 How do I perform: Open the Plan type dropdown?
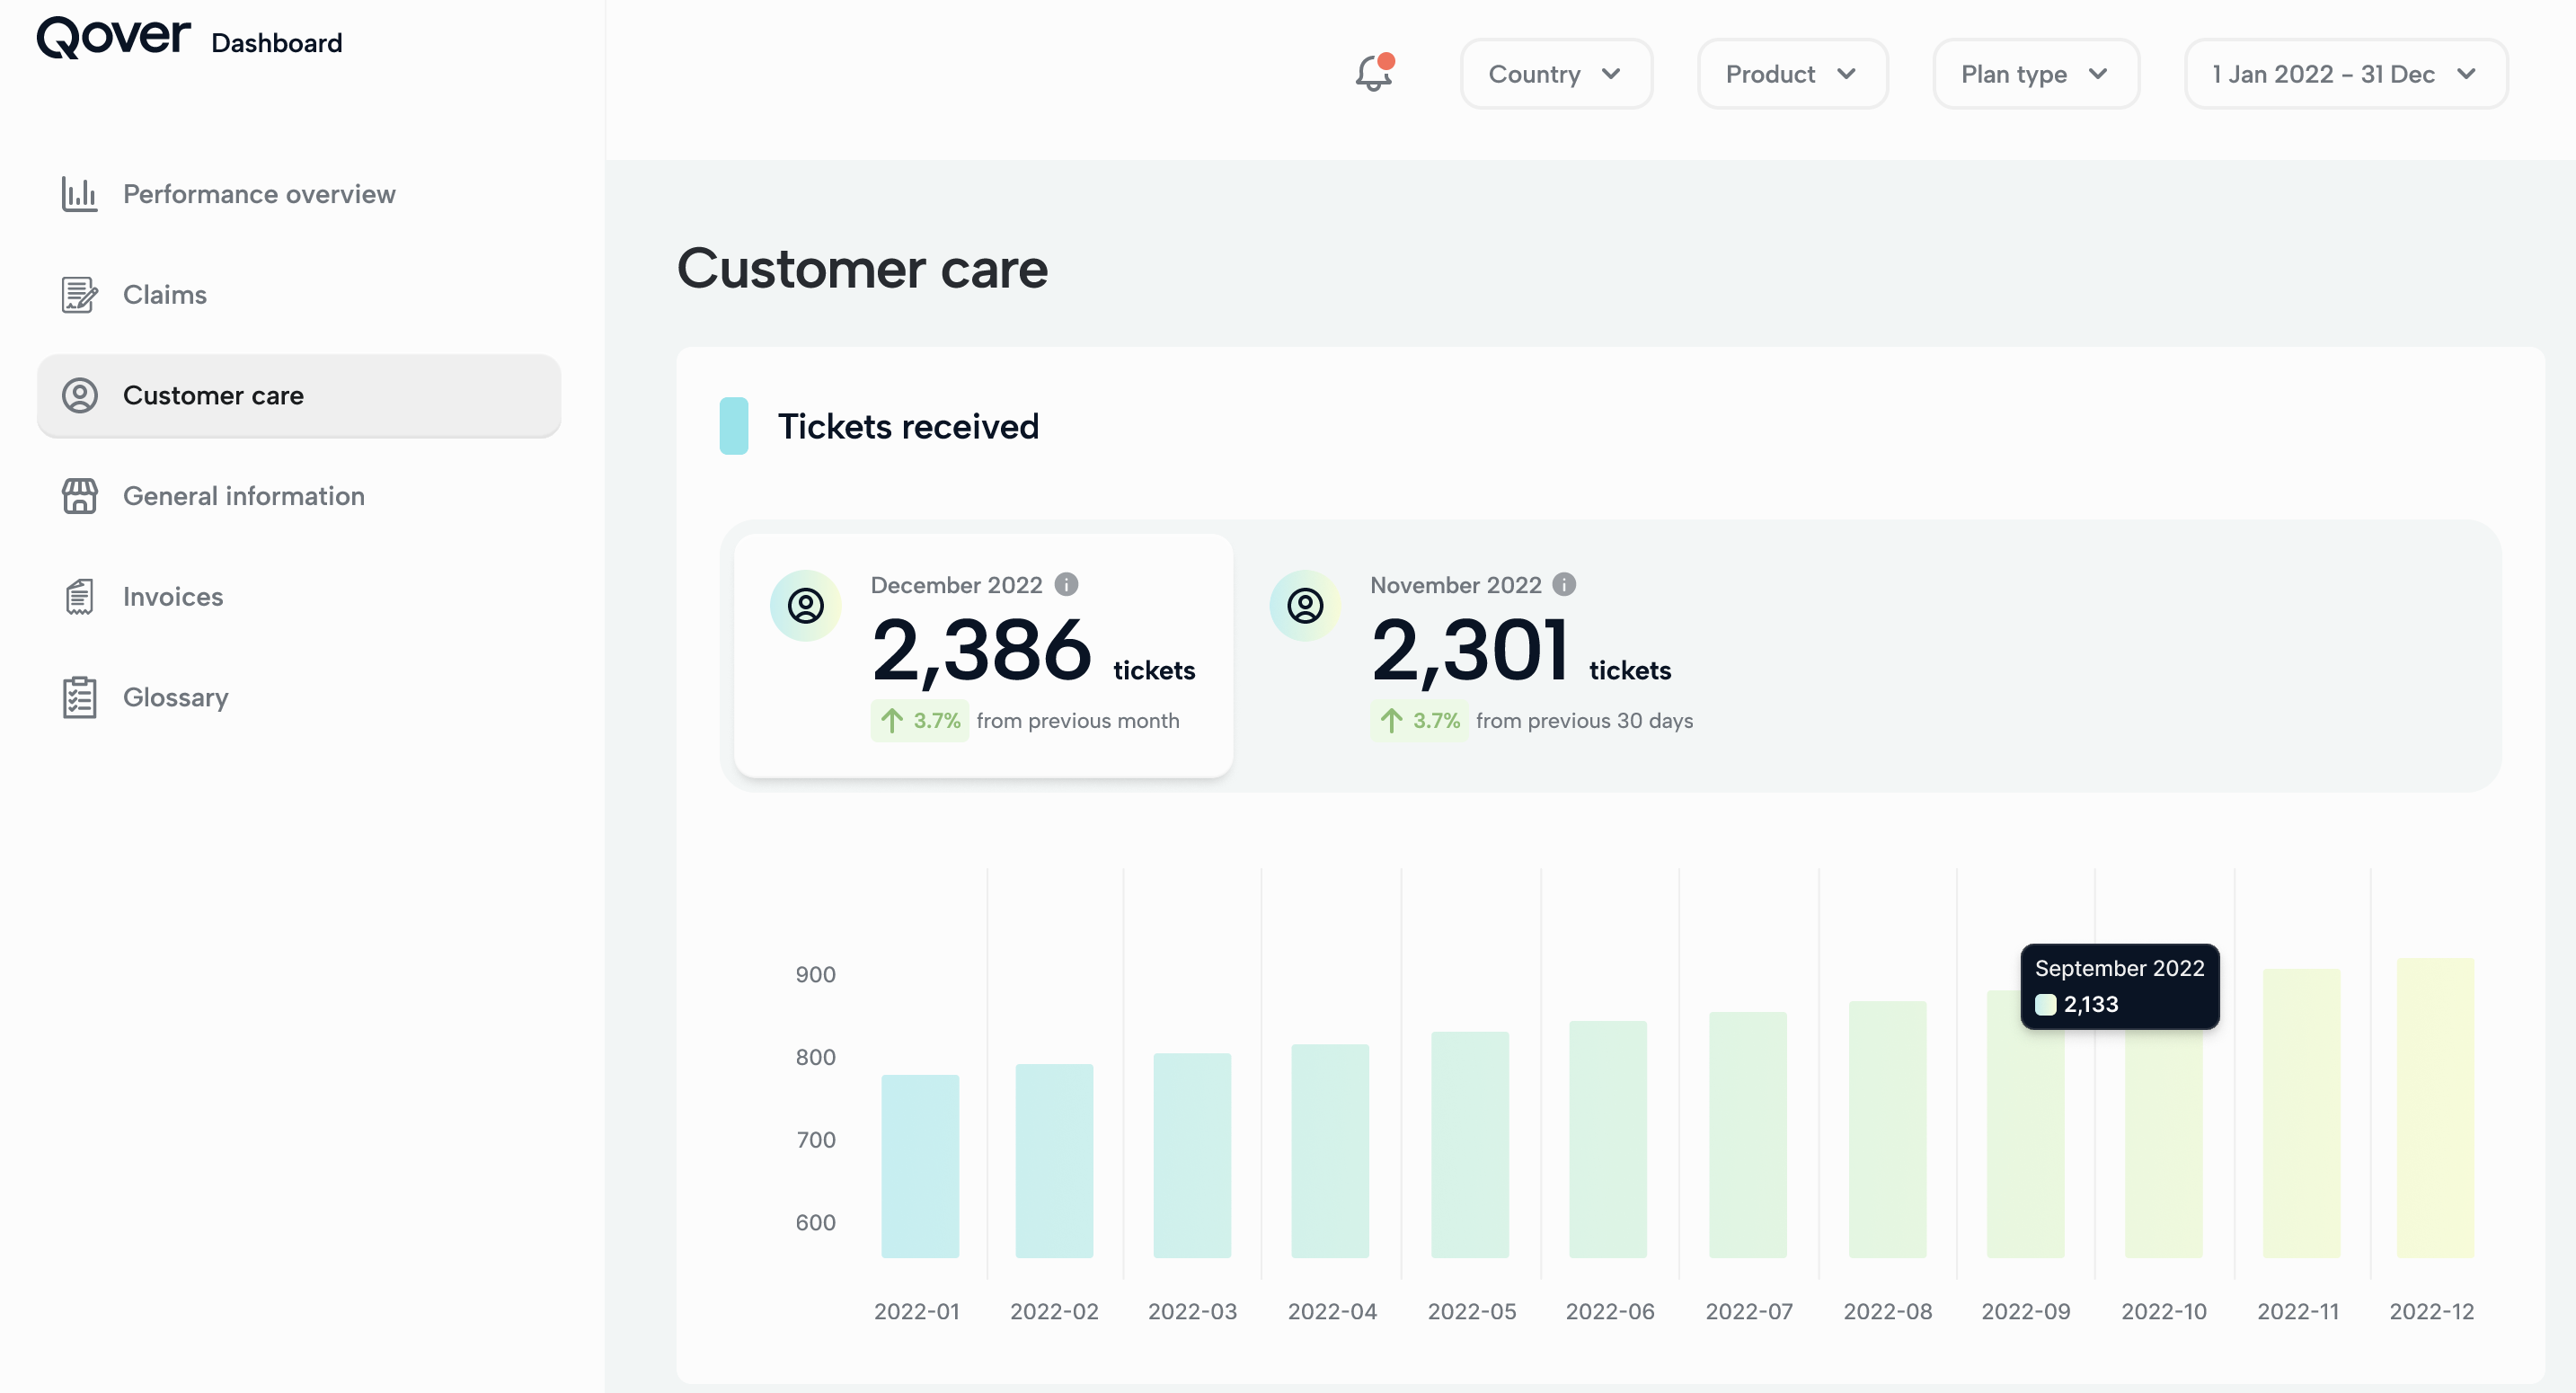pos(2035,74)
